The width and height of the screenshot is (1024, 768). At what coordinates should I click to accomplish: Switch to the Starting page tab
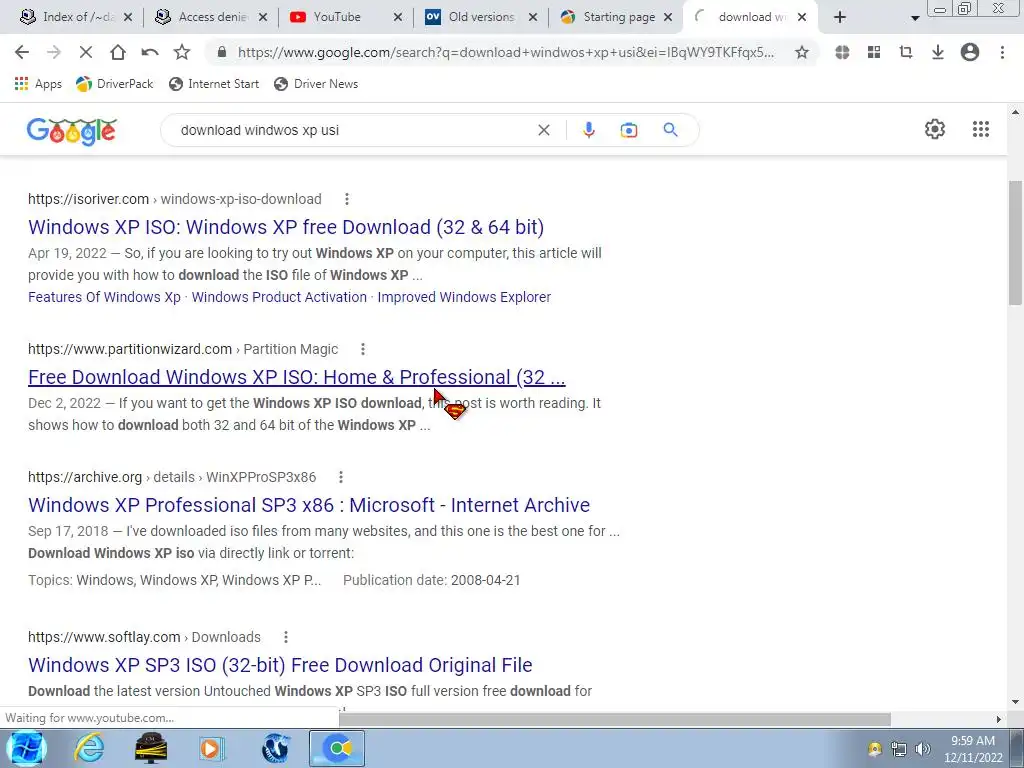tap(618, 17)
